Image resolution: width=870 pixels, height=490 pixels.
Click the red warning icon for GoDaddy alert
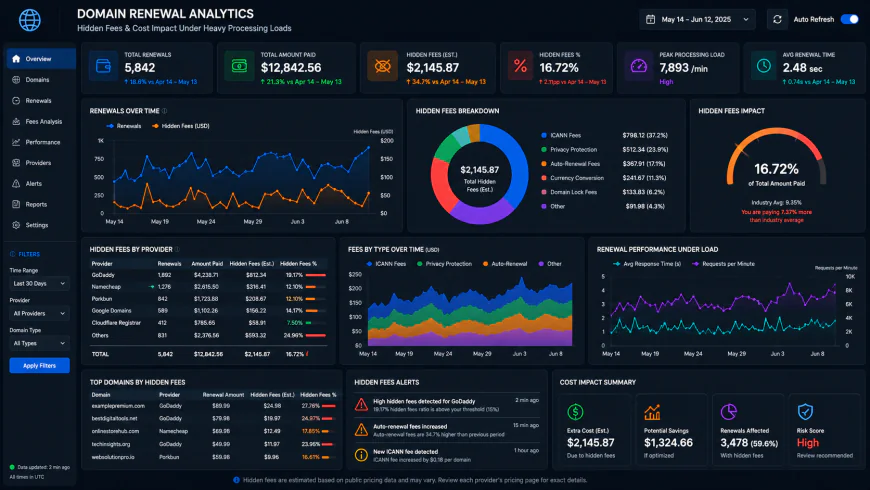(361, 405)
